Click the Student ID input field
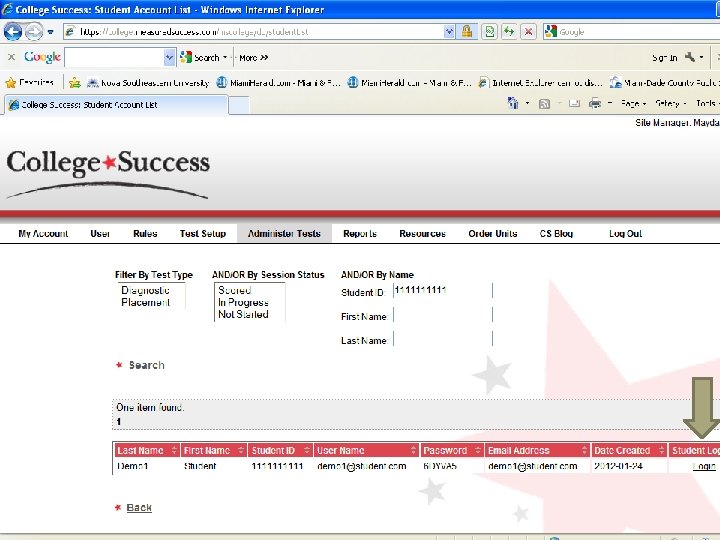Image resolution: width=720 pixels, height=540 pixels. tap(443, 290)
